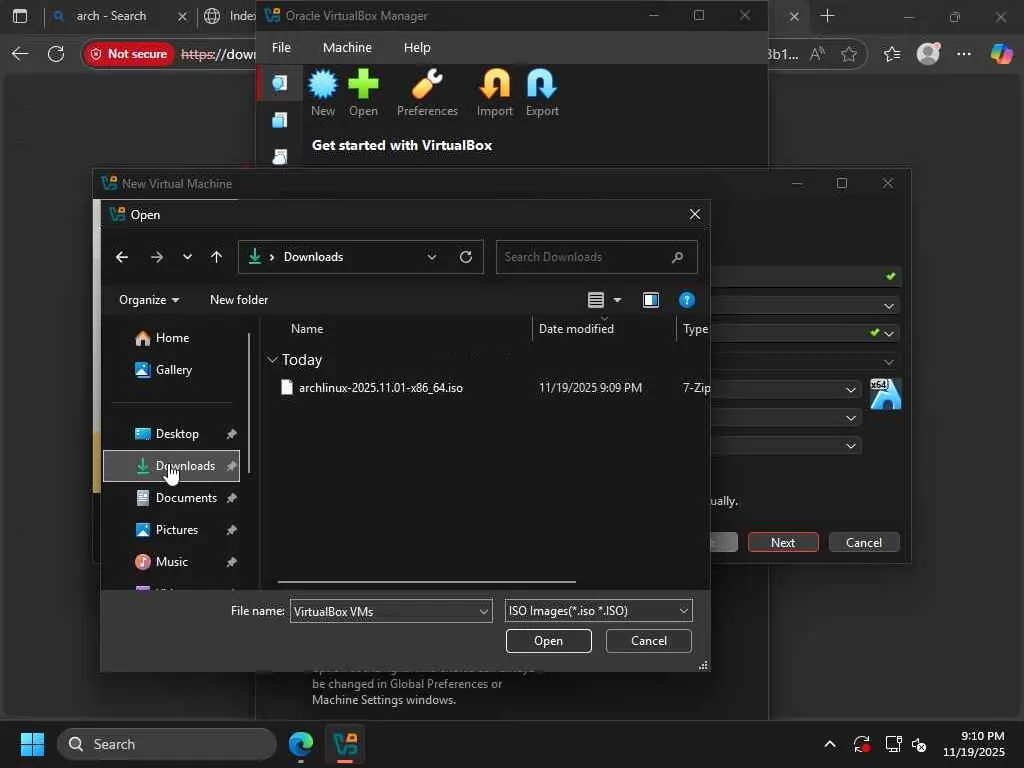Open the Help menu
Image resolution: width=1024 pixels, height=768 pixels.
417,48
